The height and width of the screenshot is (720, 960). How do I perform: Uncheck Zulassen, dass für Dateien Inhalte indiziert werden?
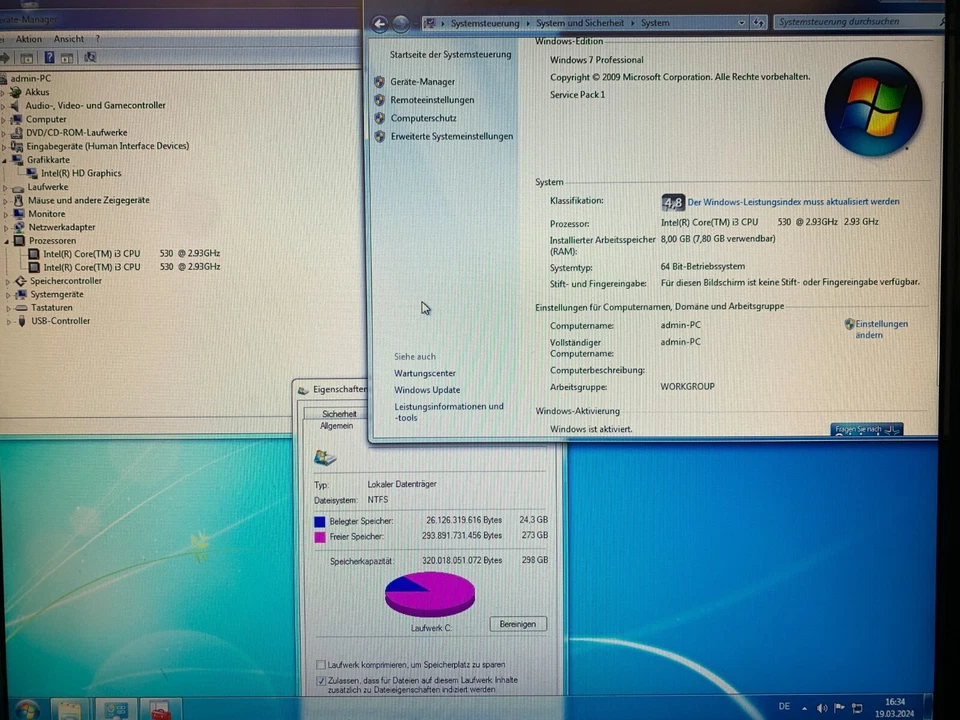pyautogui.click(x=321, y=680)
